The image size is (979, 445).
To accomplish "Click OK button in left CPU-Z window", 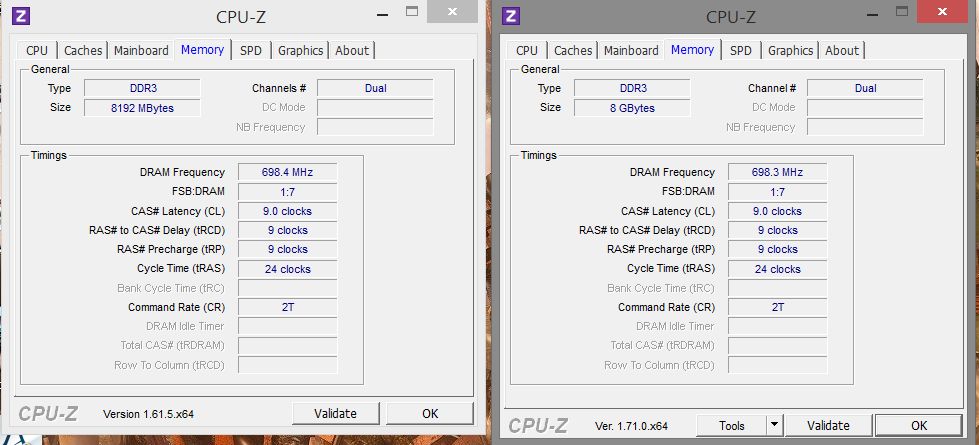I will tap(430, 413).
